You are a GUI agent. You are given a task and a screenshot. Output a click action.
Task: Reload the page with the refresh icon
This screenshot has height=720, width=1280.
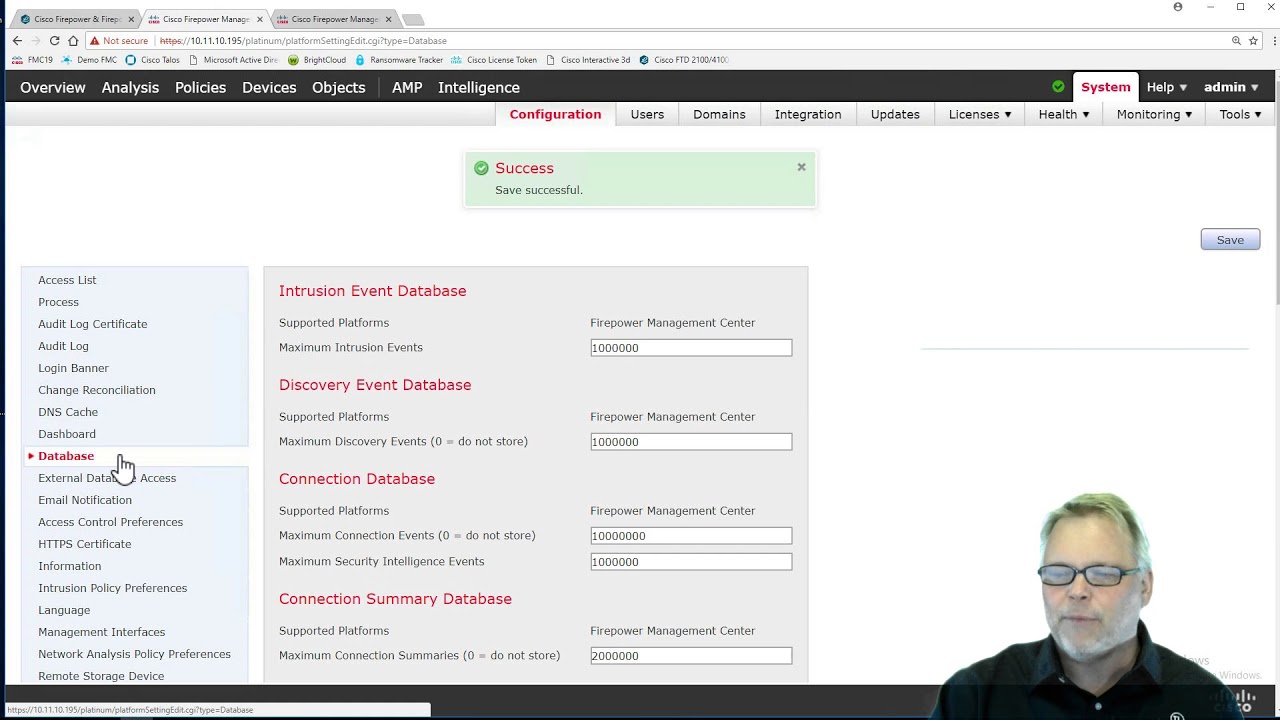[x=55, y=41]
